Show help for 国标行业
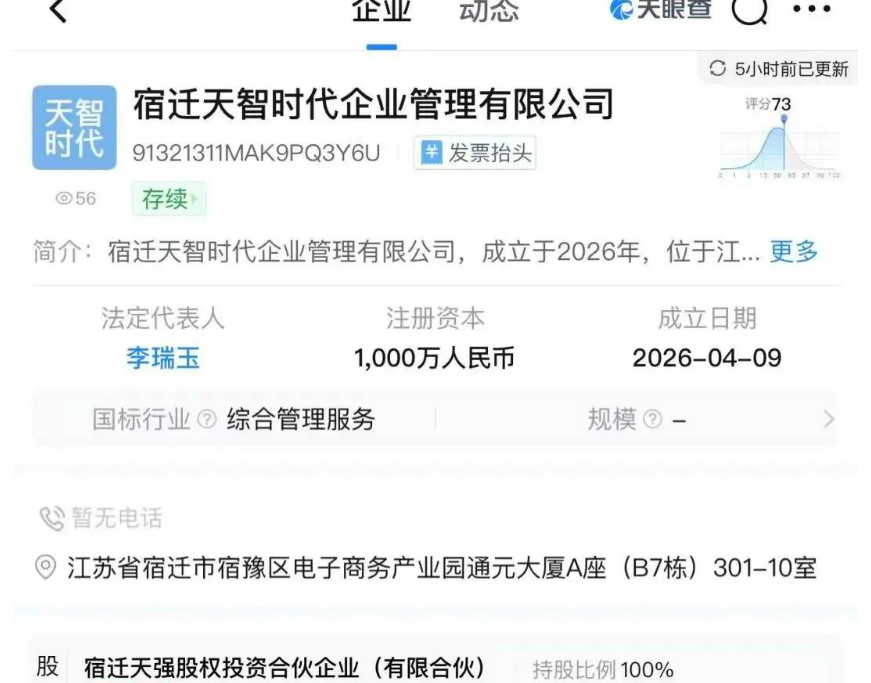 click(x=207, y=419)
